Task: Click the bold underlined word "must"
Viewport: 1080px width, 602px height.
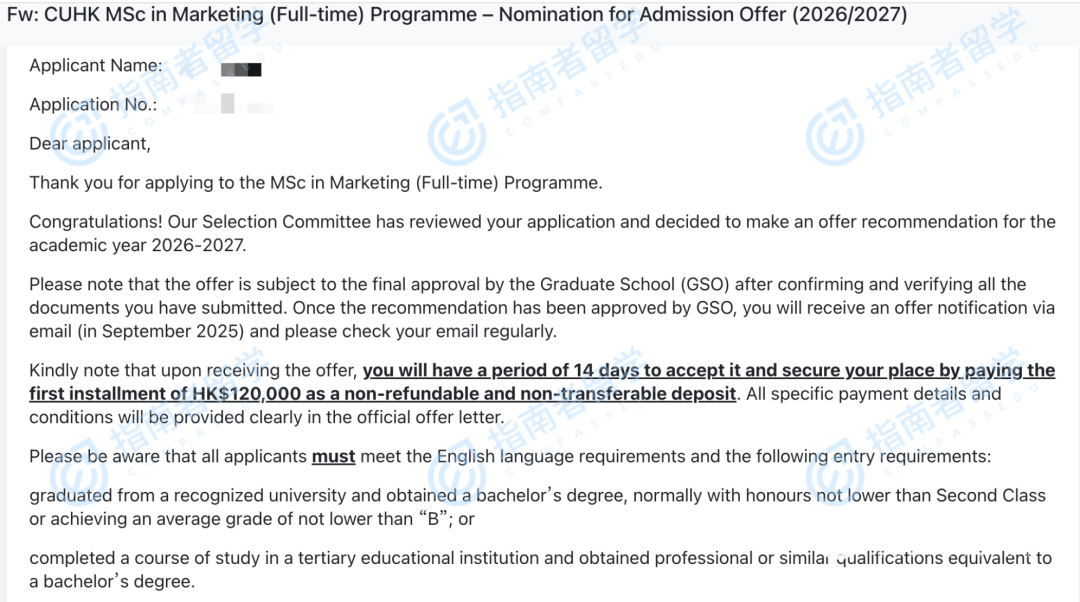Action: [333, 457]
